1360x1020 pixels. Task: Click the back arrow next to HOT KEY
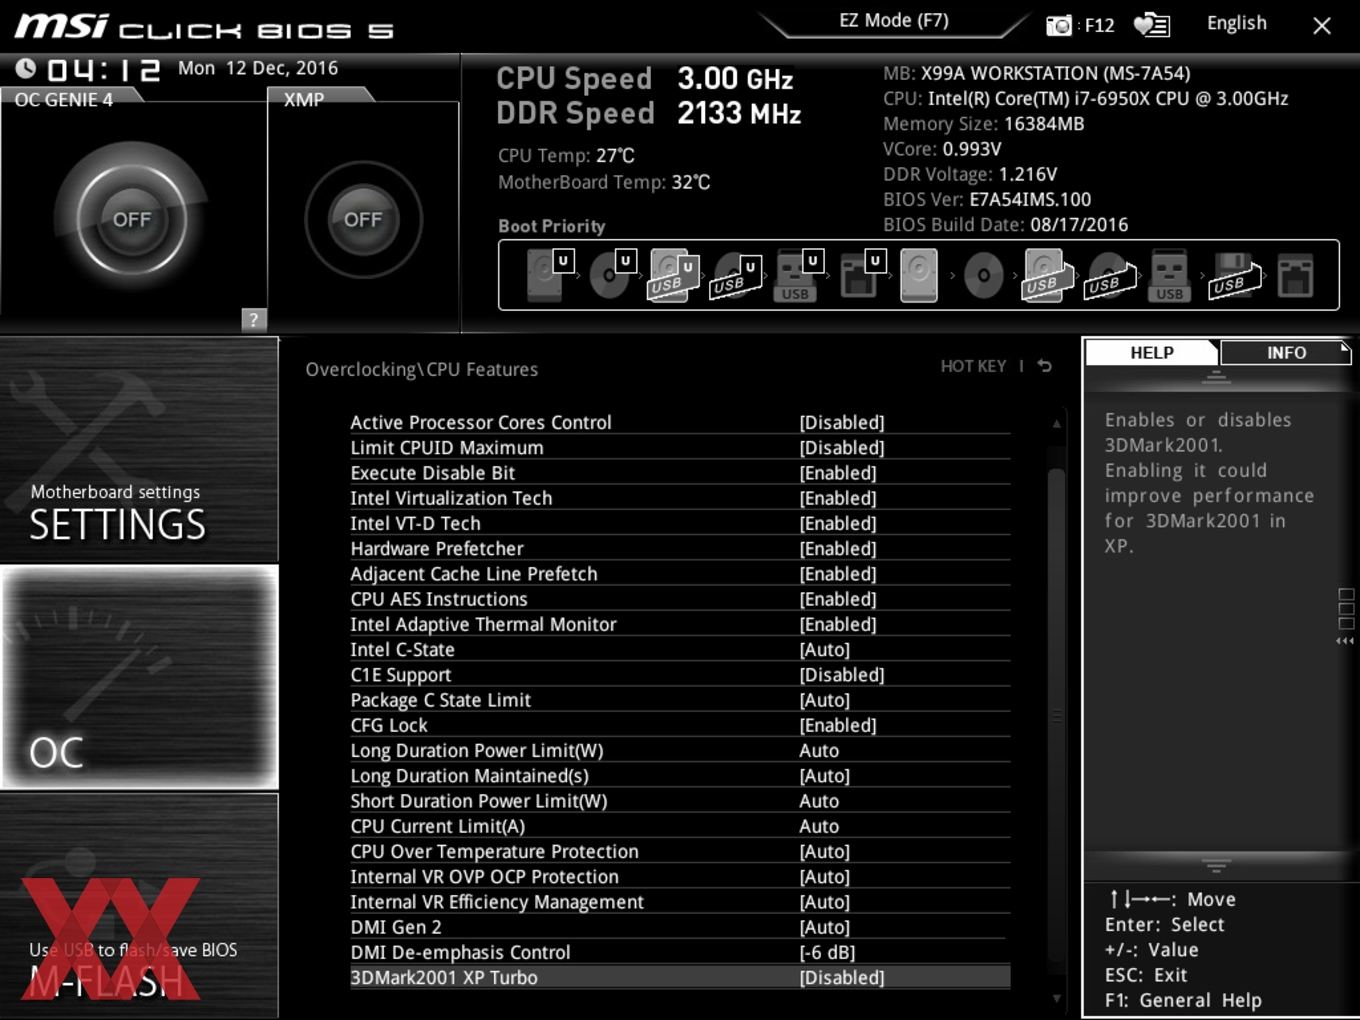pos(1045,366)
